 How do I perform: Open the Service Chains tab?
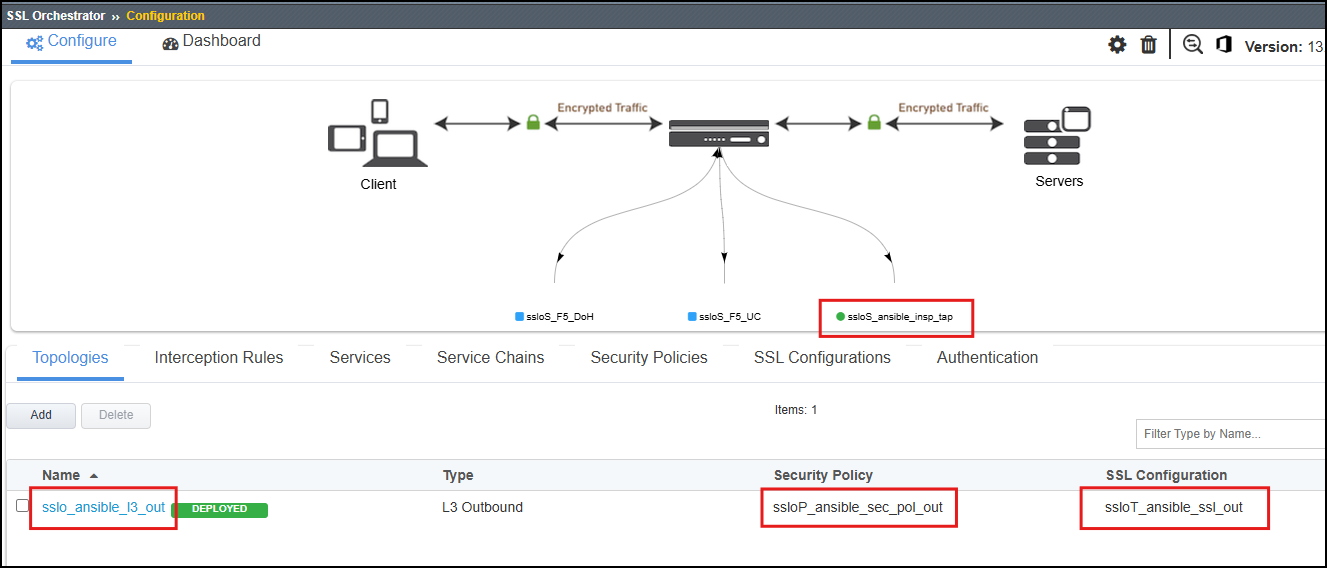tap(491, 358)
